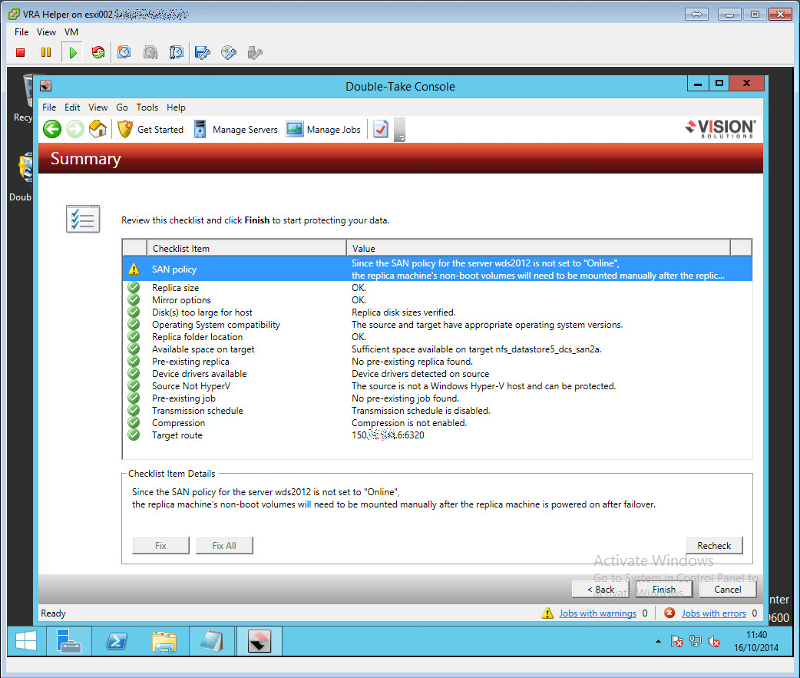Select the Device drivers available row
The height and width of the screenshot is (678, 800).
437,373
